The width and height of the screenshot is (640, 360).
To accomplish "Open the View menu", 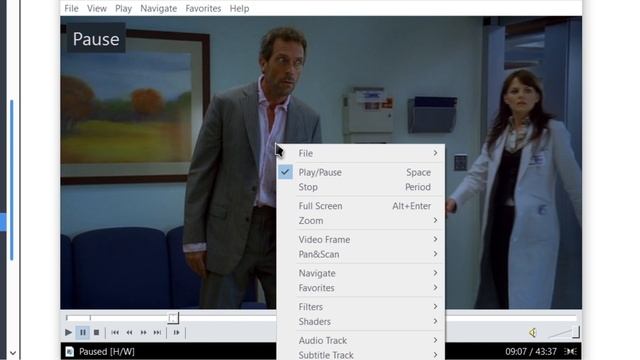I will 97,8.
